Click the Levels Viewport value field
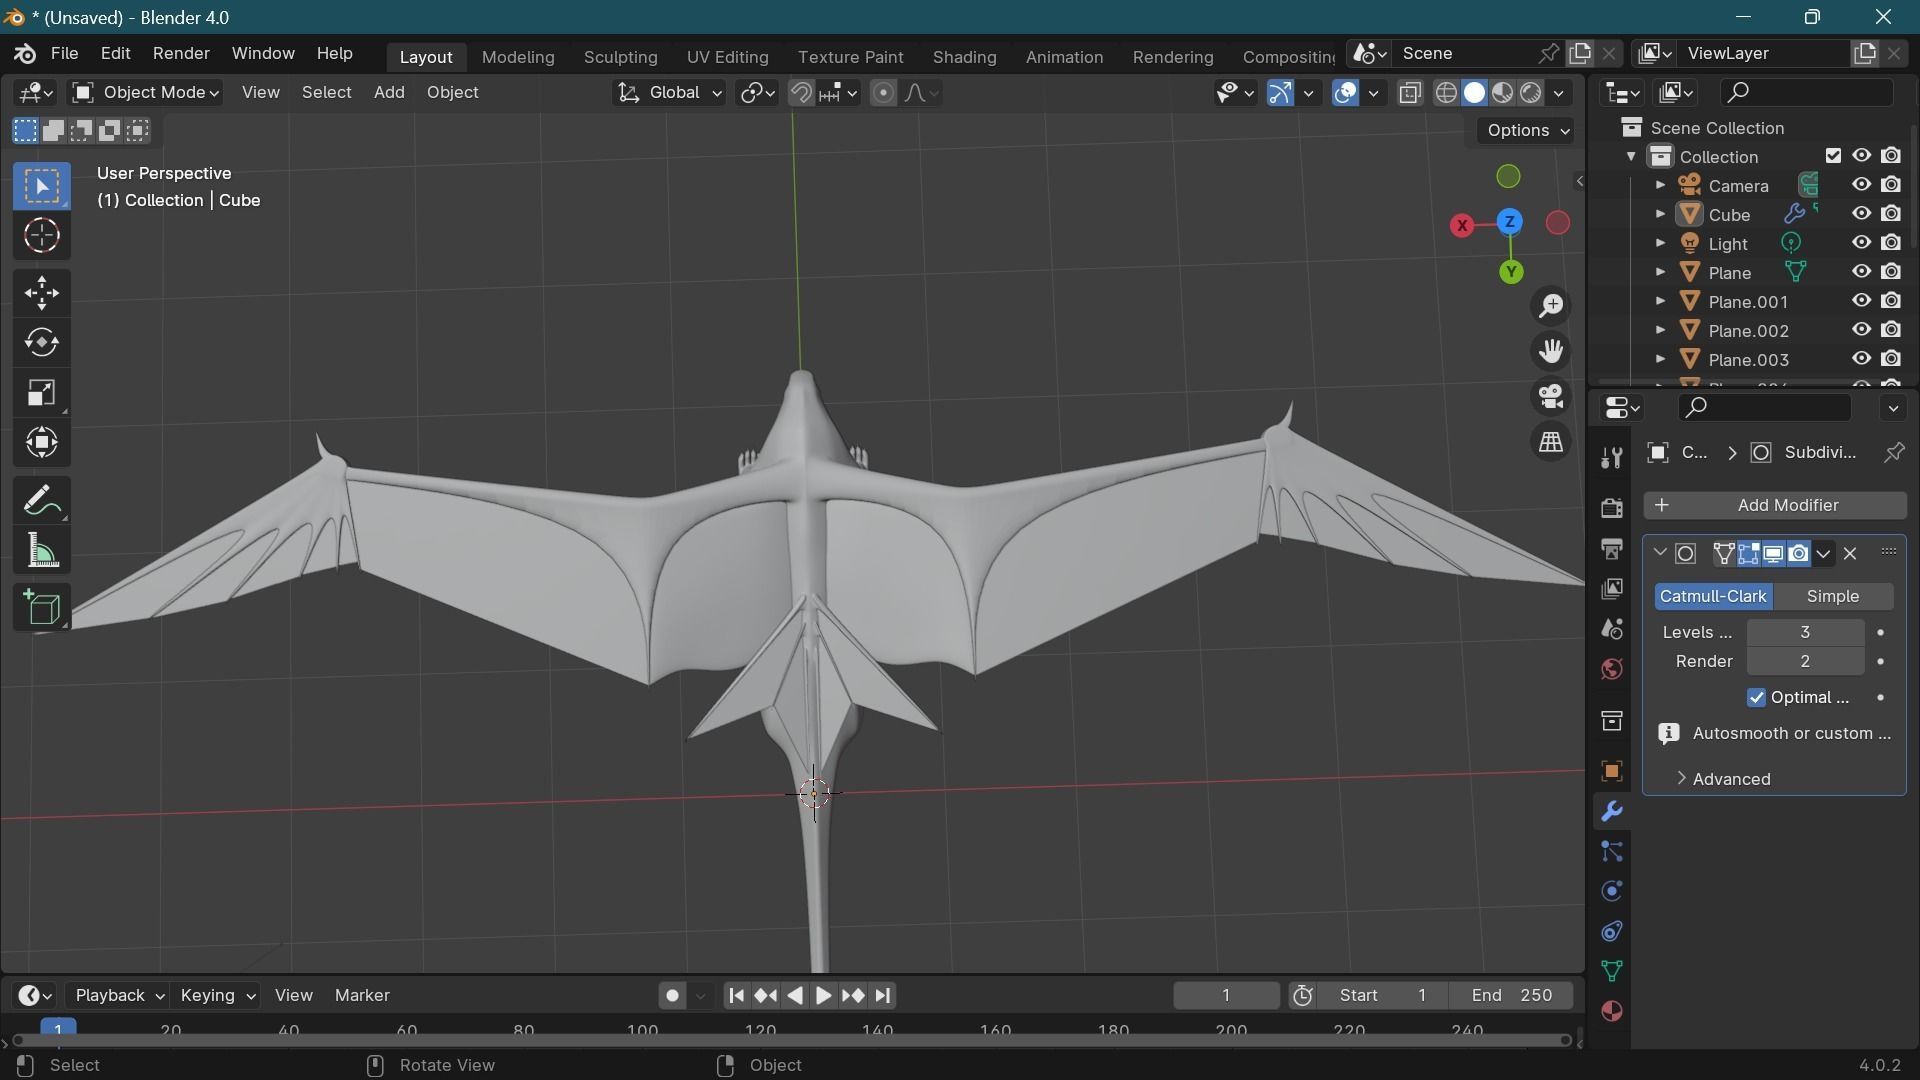 point(1805,633)
